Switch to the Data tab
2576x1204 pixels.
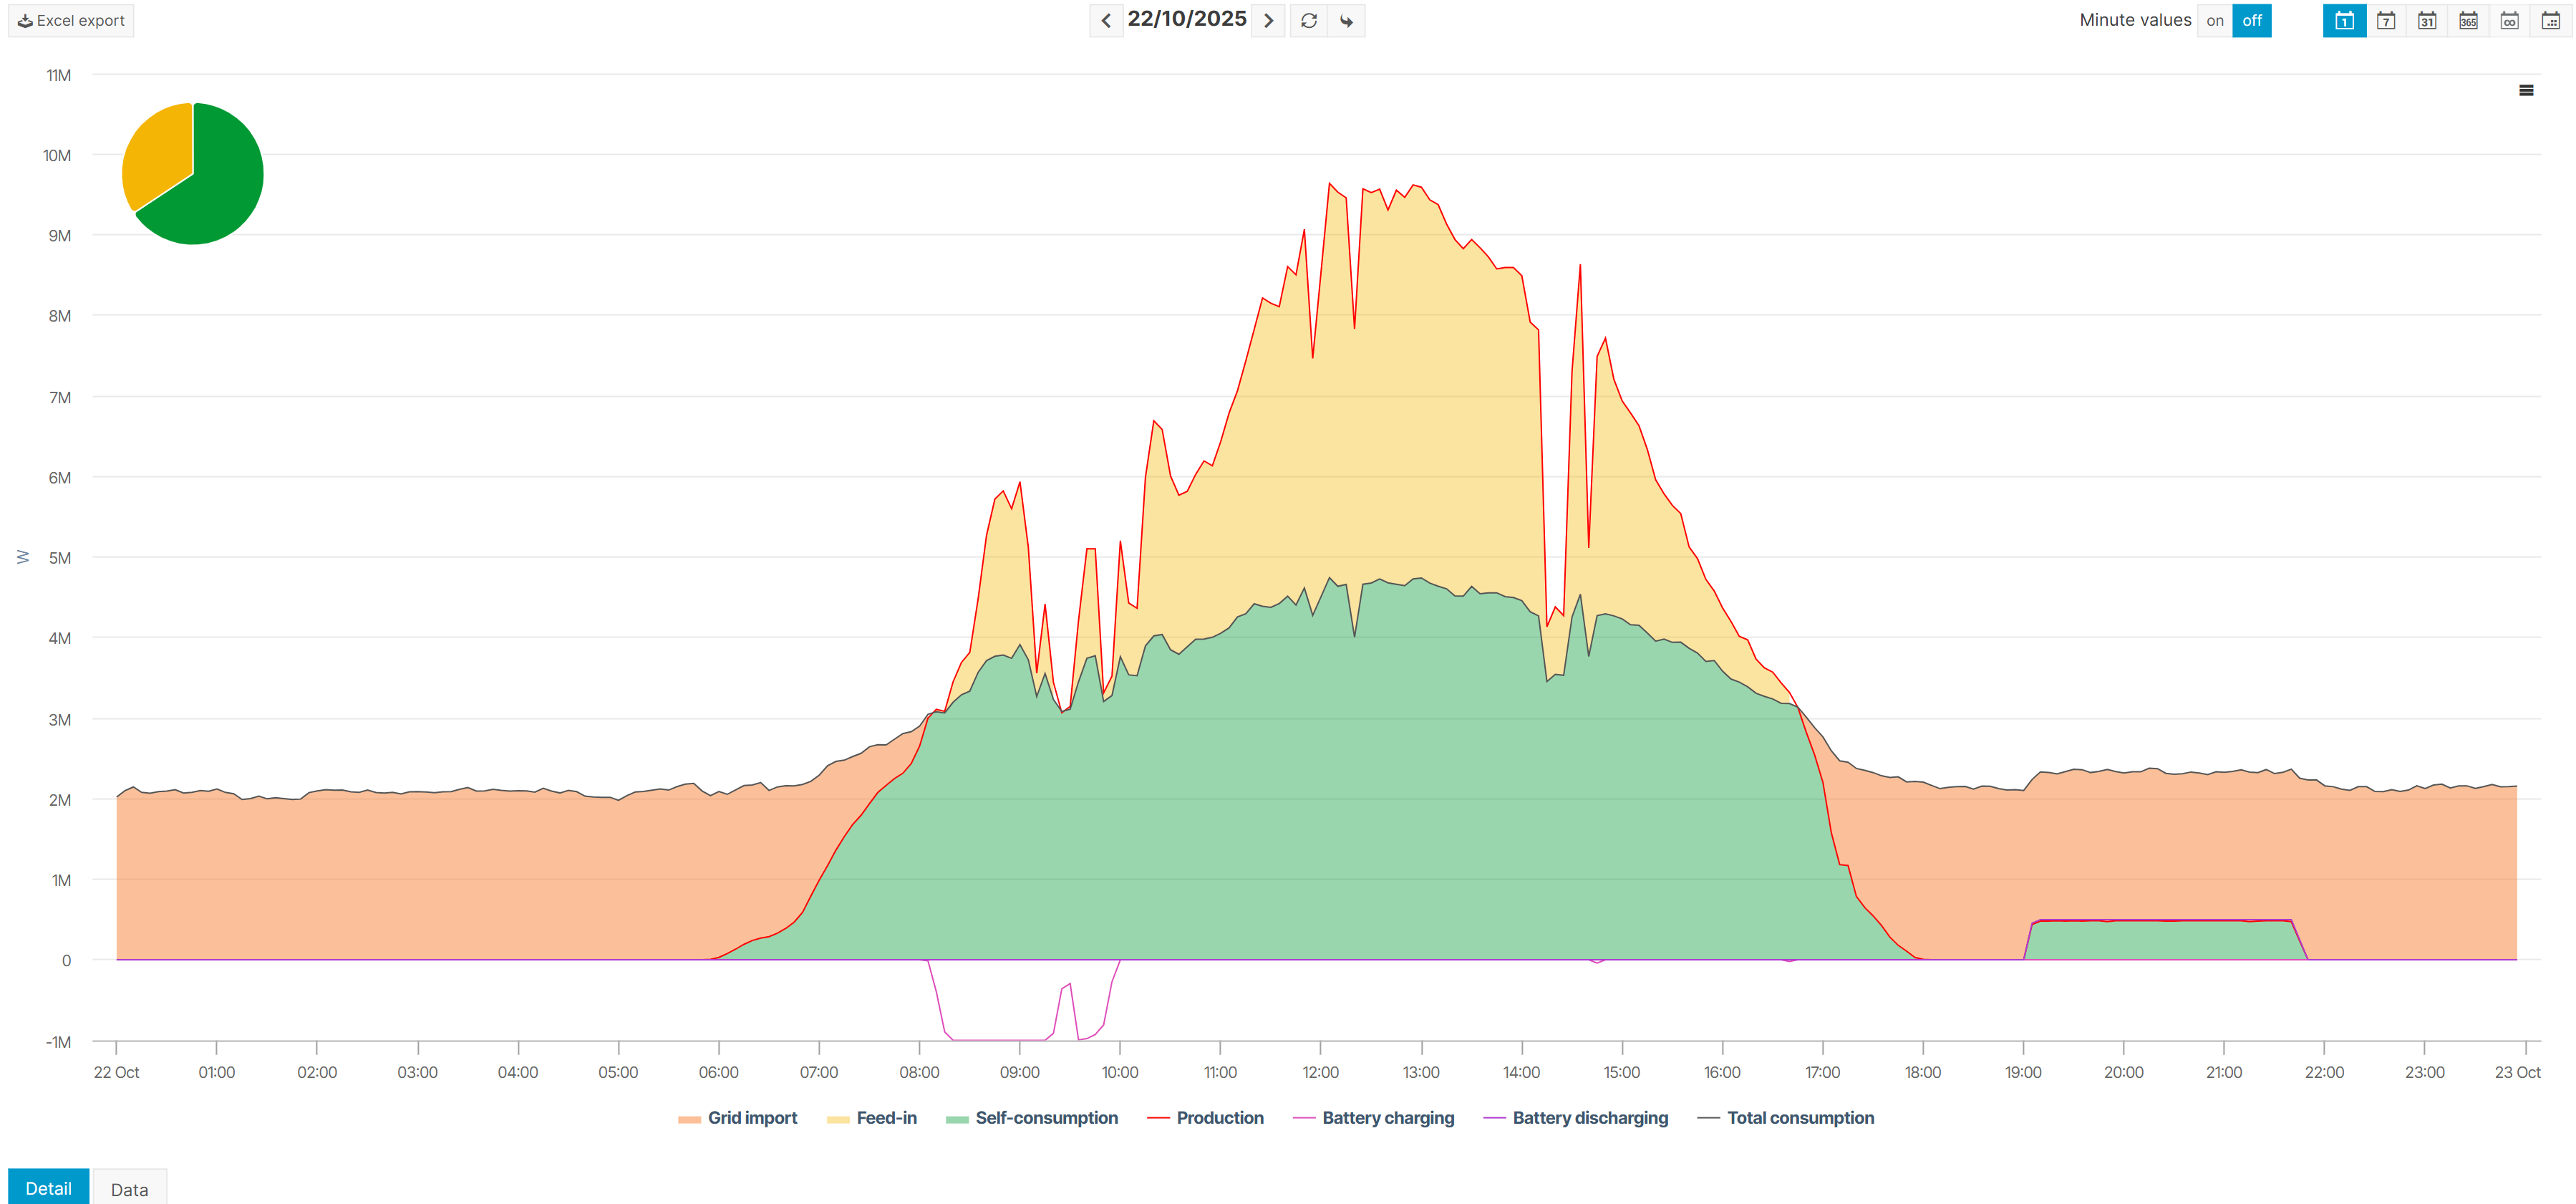click(x=129, y=1189)
